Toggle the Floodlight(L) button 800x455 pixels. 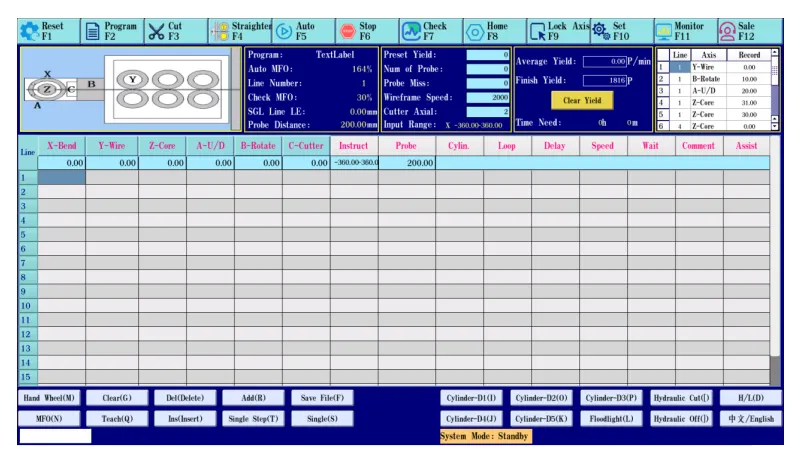click(611, 419)
